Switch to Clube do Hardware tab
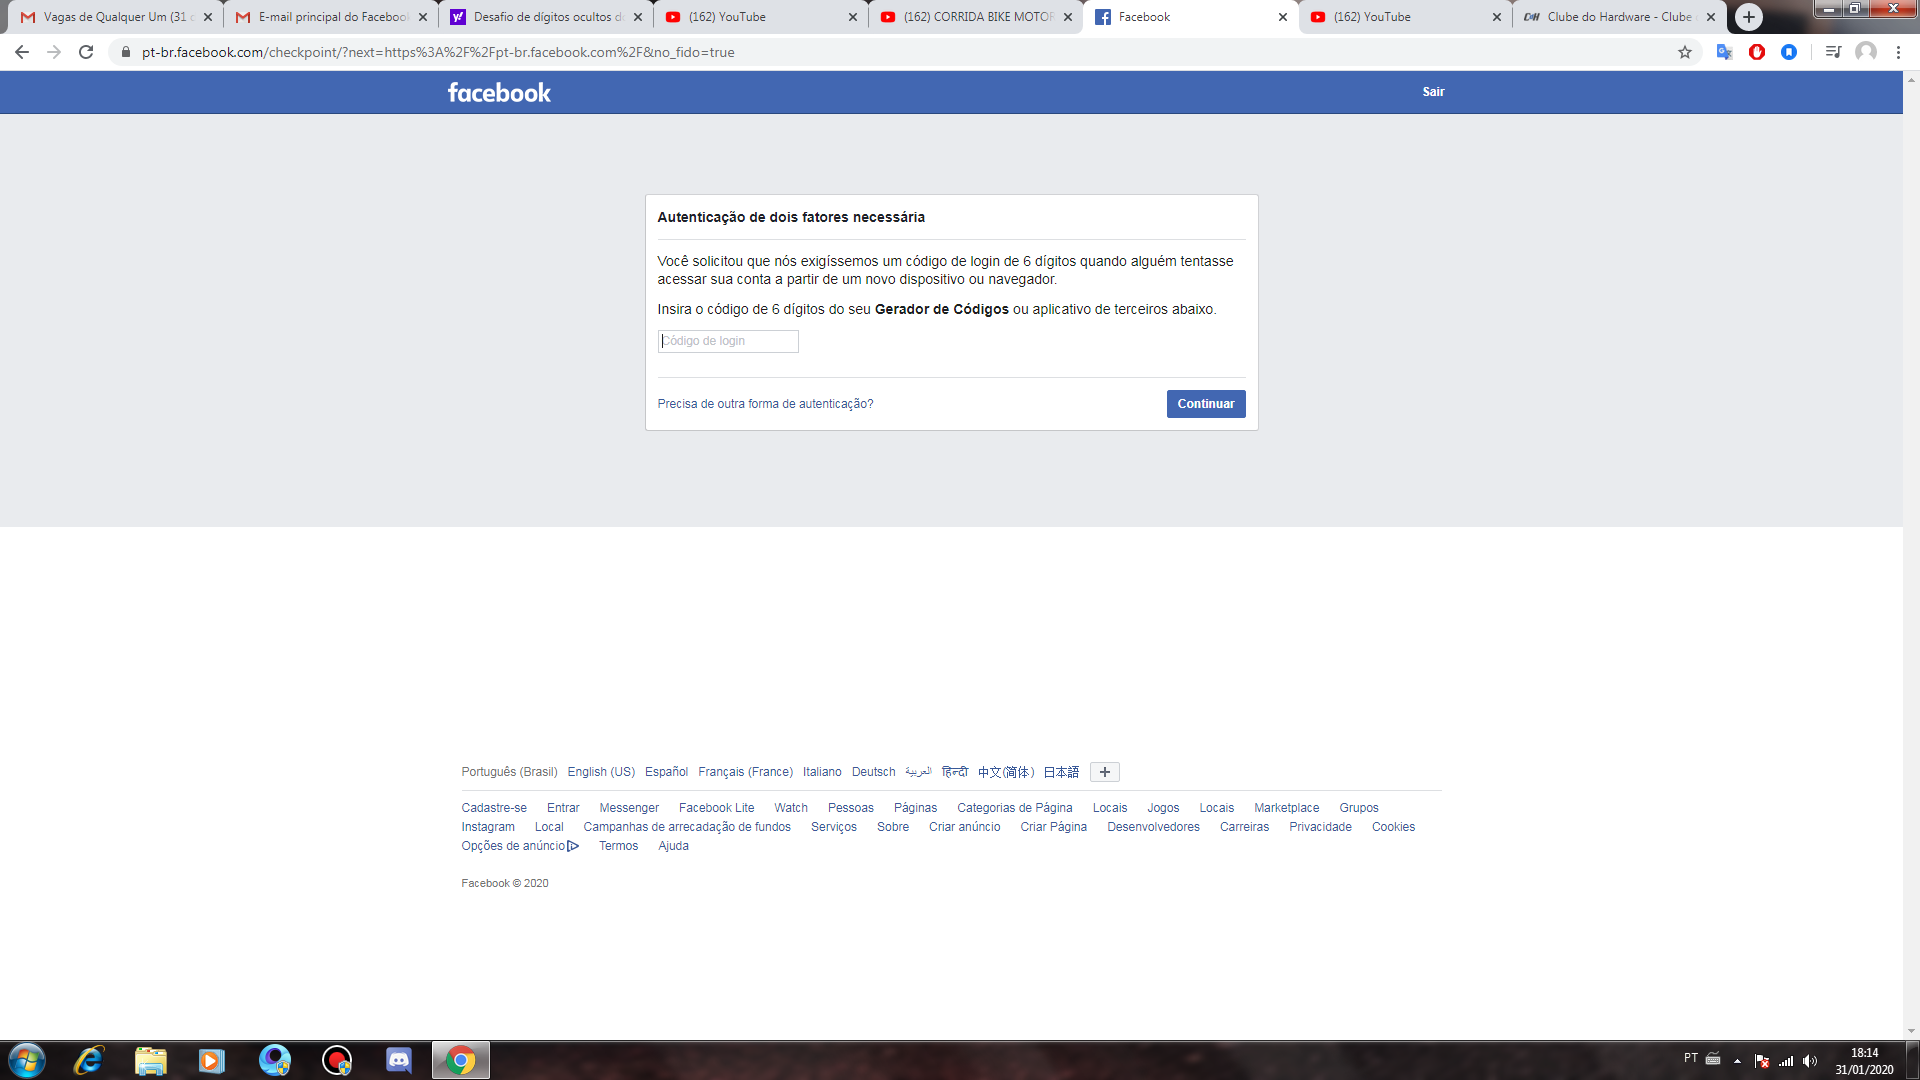1920x1080 pixels. tap(1618, 17)
